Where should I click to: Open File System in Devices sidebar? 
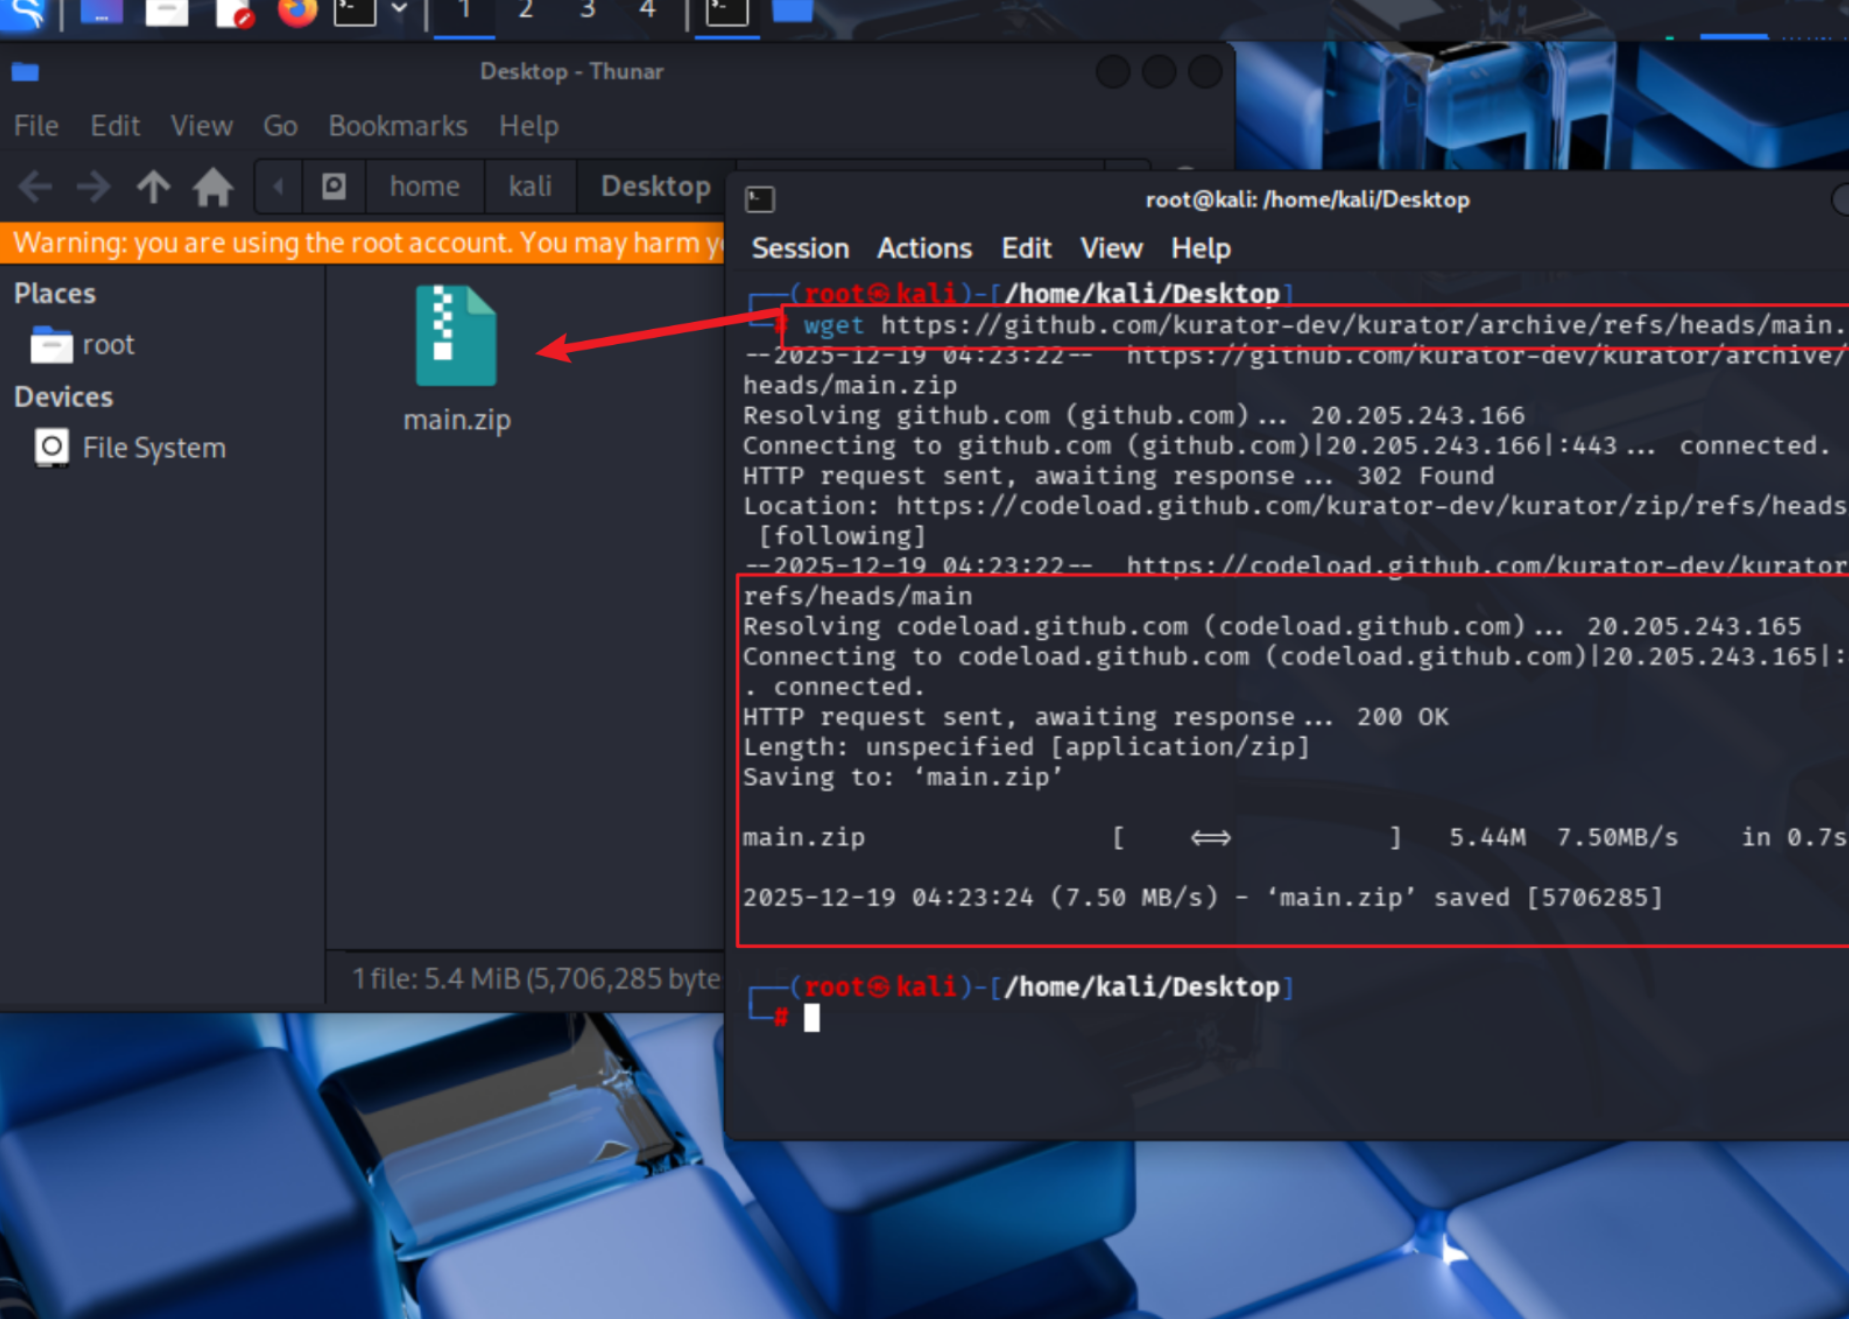tap(129, 448)
